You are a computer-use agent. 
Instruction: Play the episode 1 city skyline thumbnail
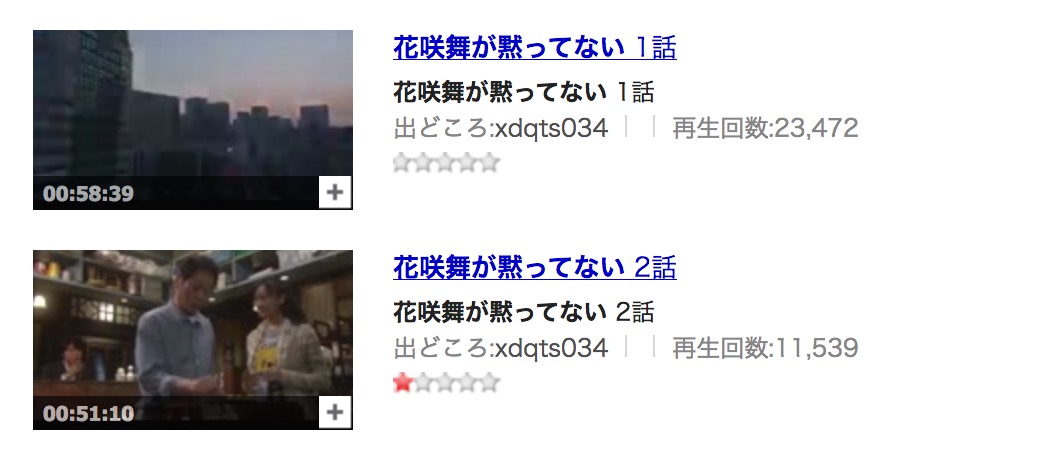193,120
